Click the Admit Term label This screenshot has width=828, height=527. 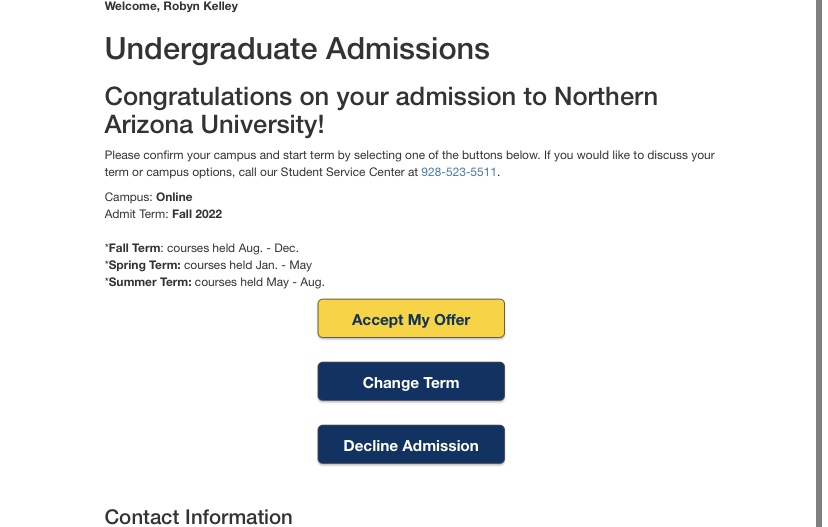[x=137, y=214]
